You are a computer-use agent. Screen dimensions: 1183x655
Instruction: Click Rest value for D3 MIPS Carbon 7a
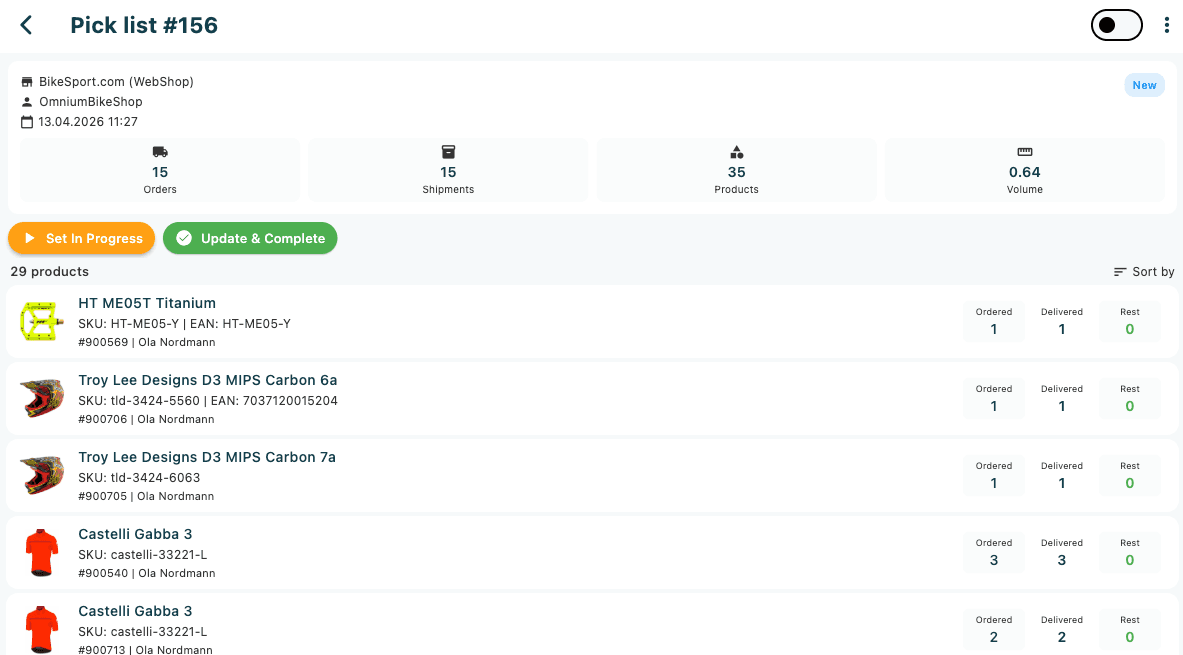point(1129,475)
